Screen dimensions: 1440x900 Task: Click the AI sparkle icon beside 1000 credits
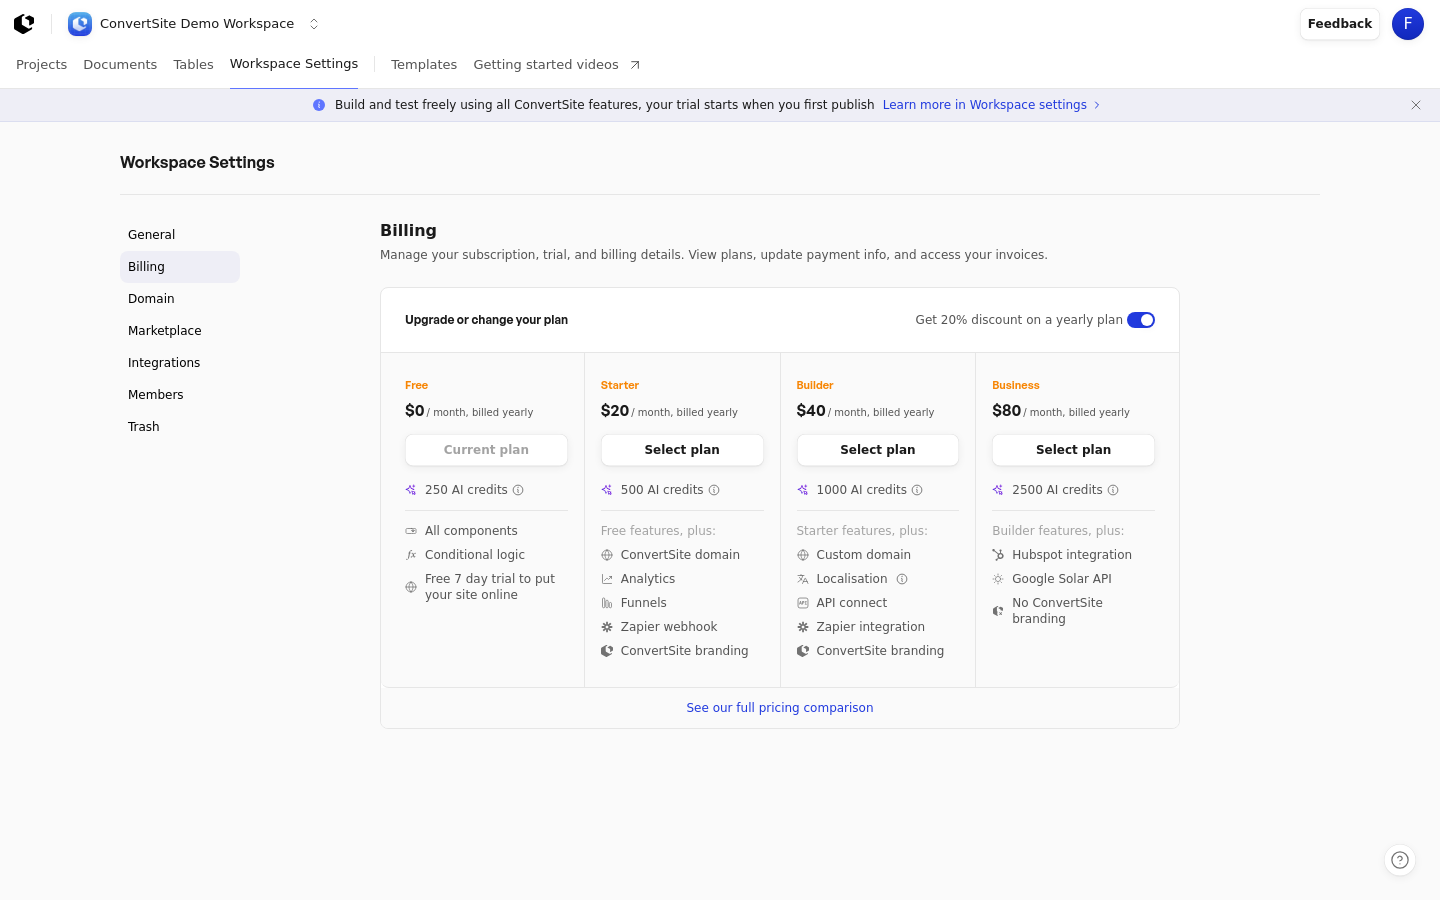803,490
